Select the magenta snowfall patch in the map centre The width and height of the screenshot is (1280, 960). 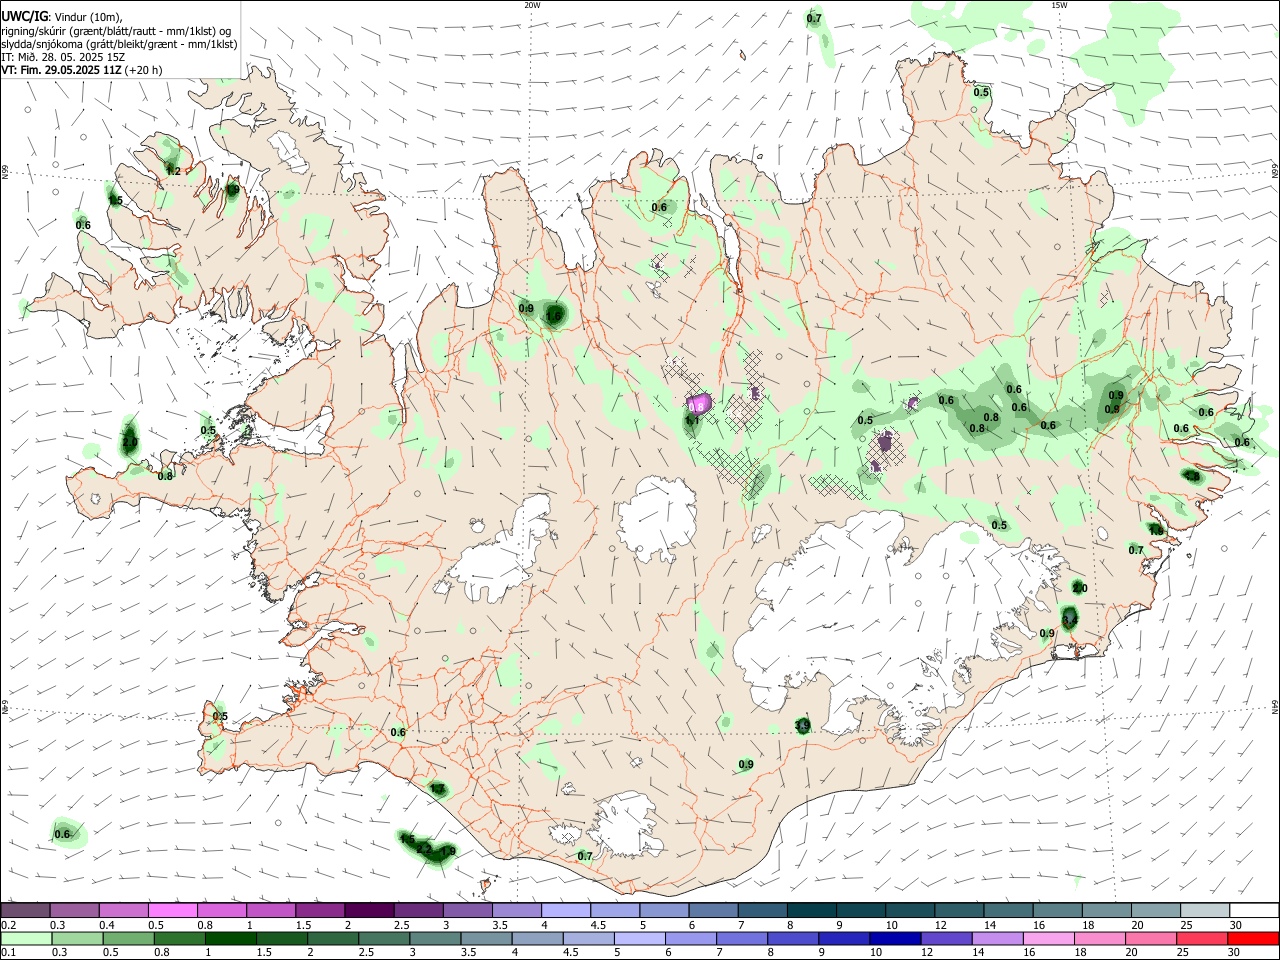[x=699, y=403]
